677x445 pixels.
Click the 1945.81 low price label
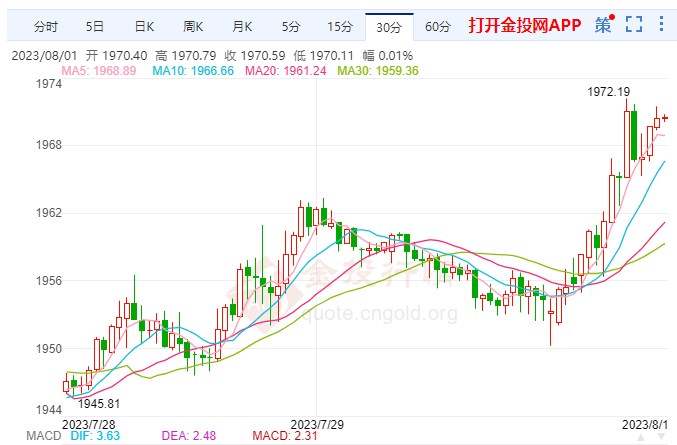pyautogui.click(x=99, y=404)
